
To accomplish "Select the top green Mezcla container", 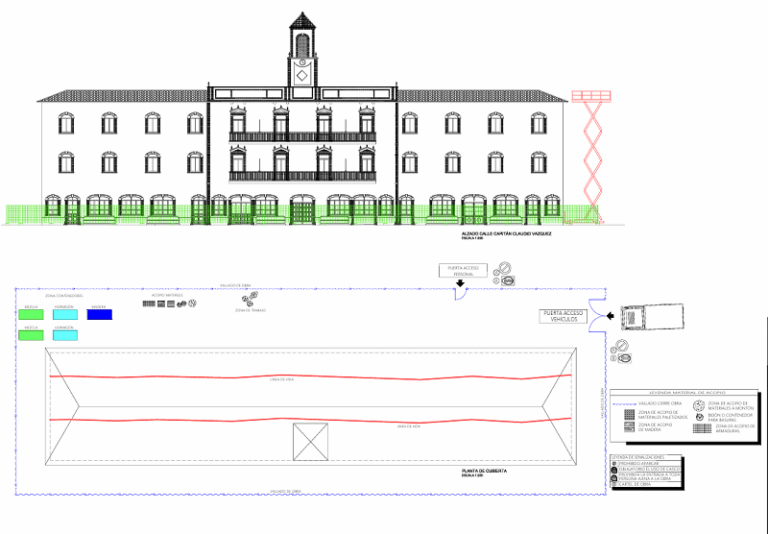I will click(x=31, y=315).
